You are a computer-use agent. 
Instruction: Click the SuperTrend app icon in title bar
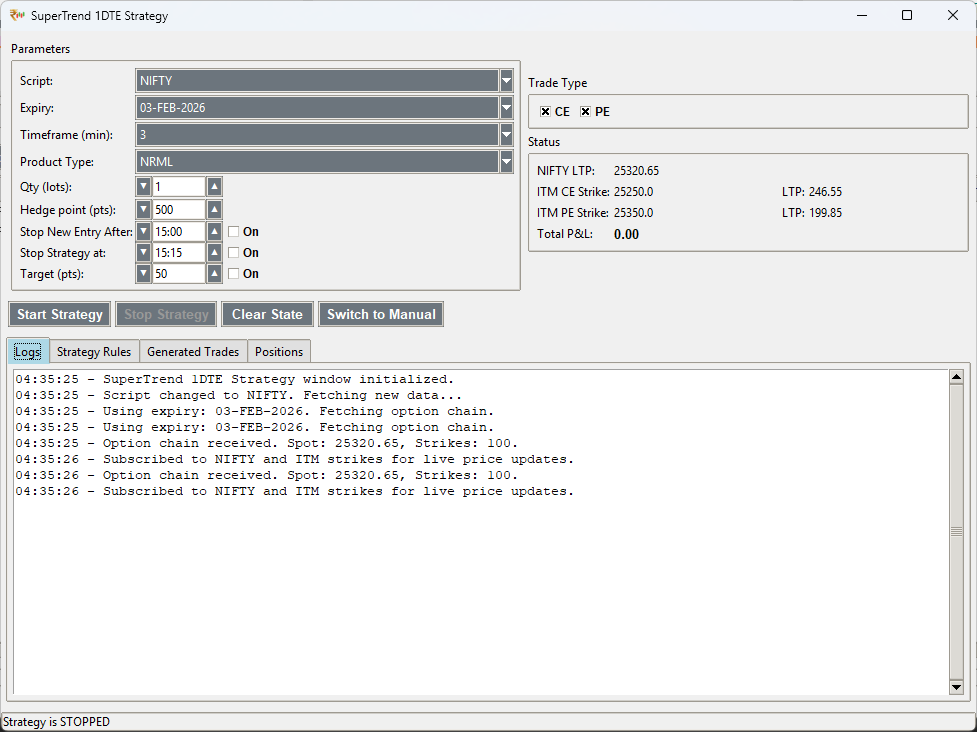[17, 16]
